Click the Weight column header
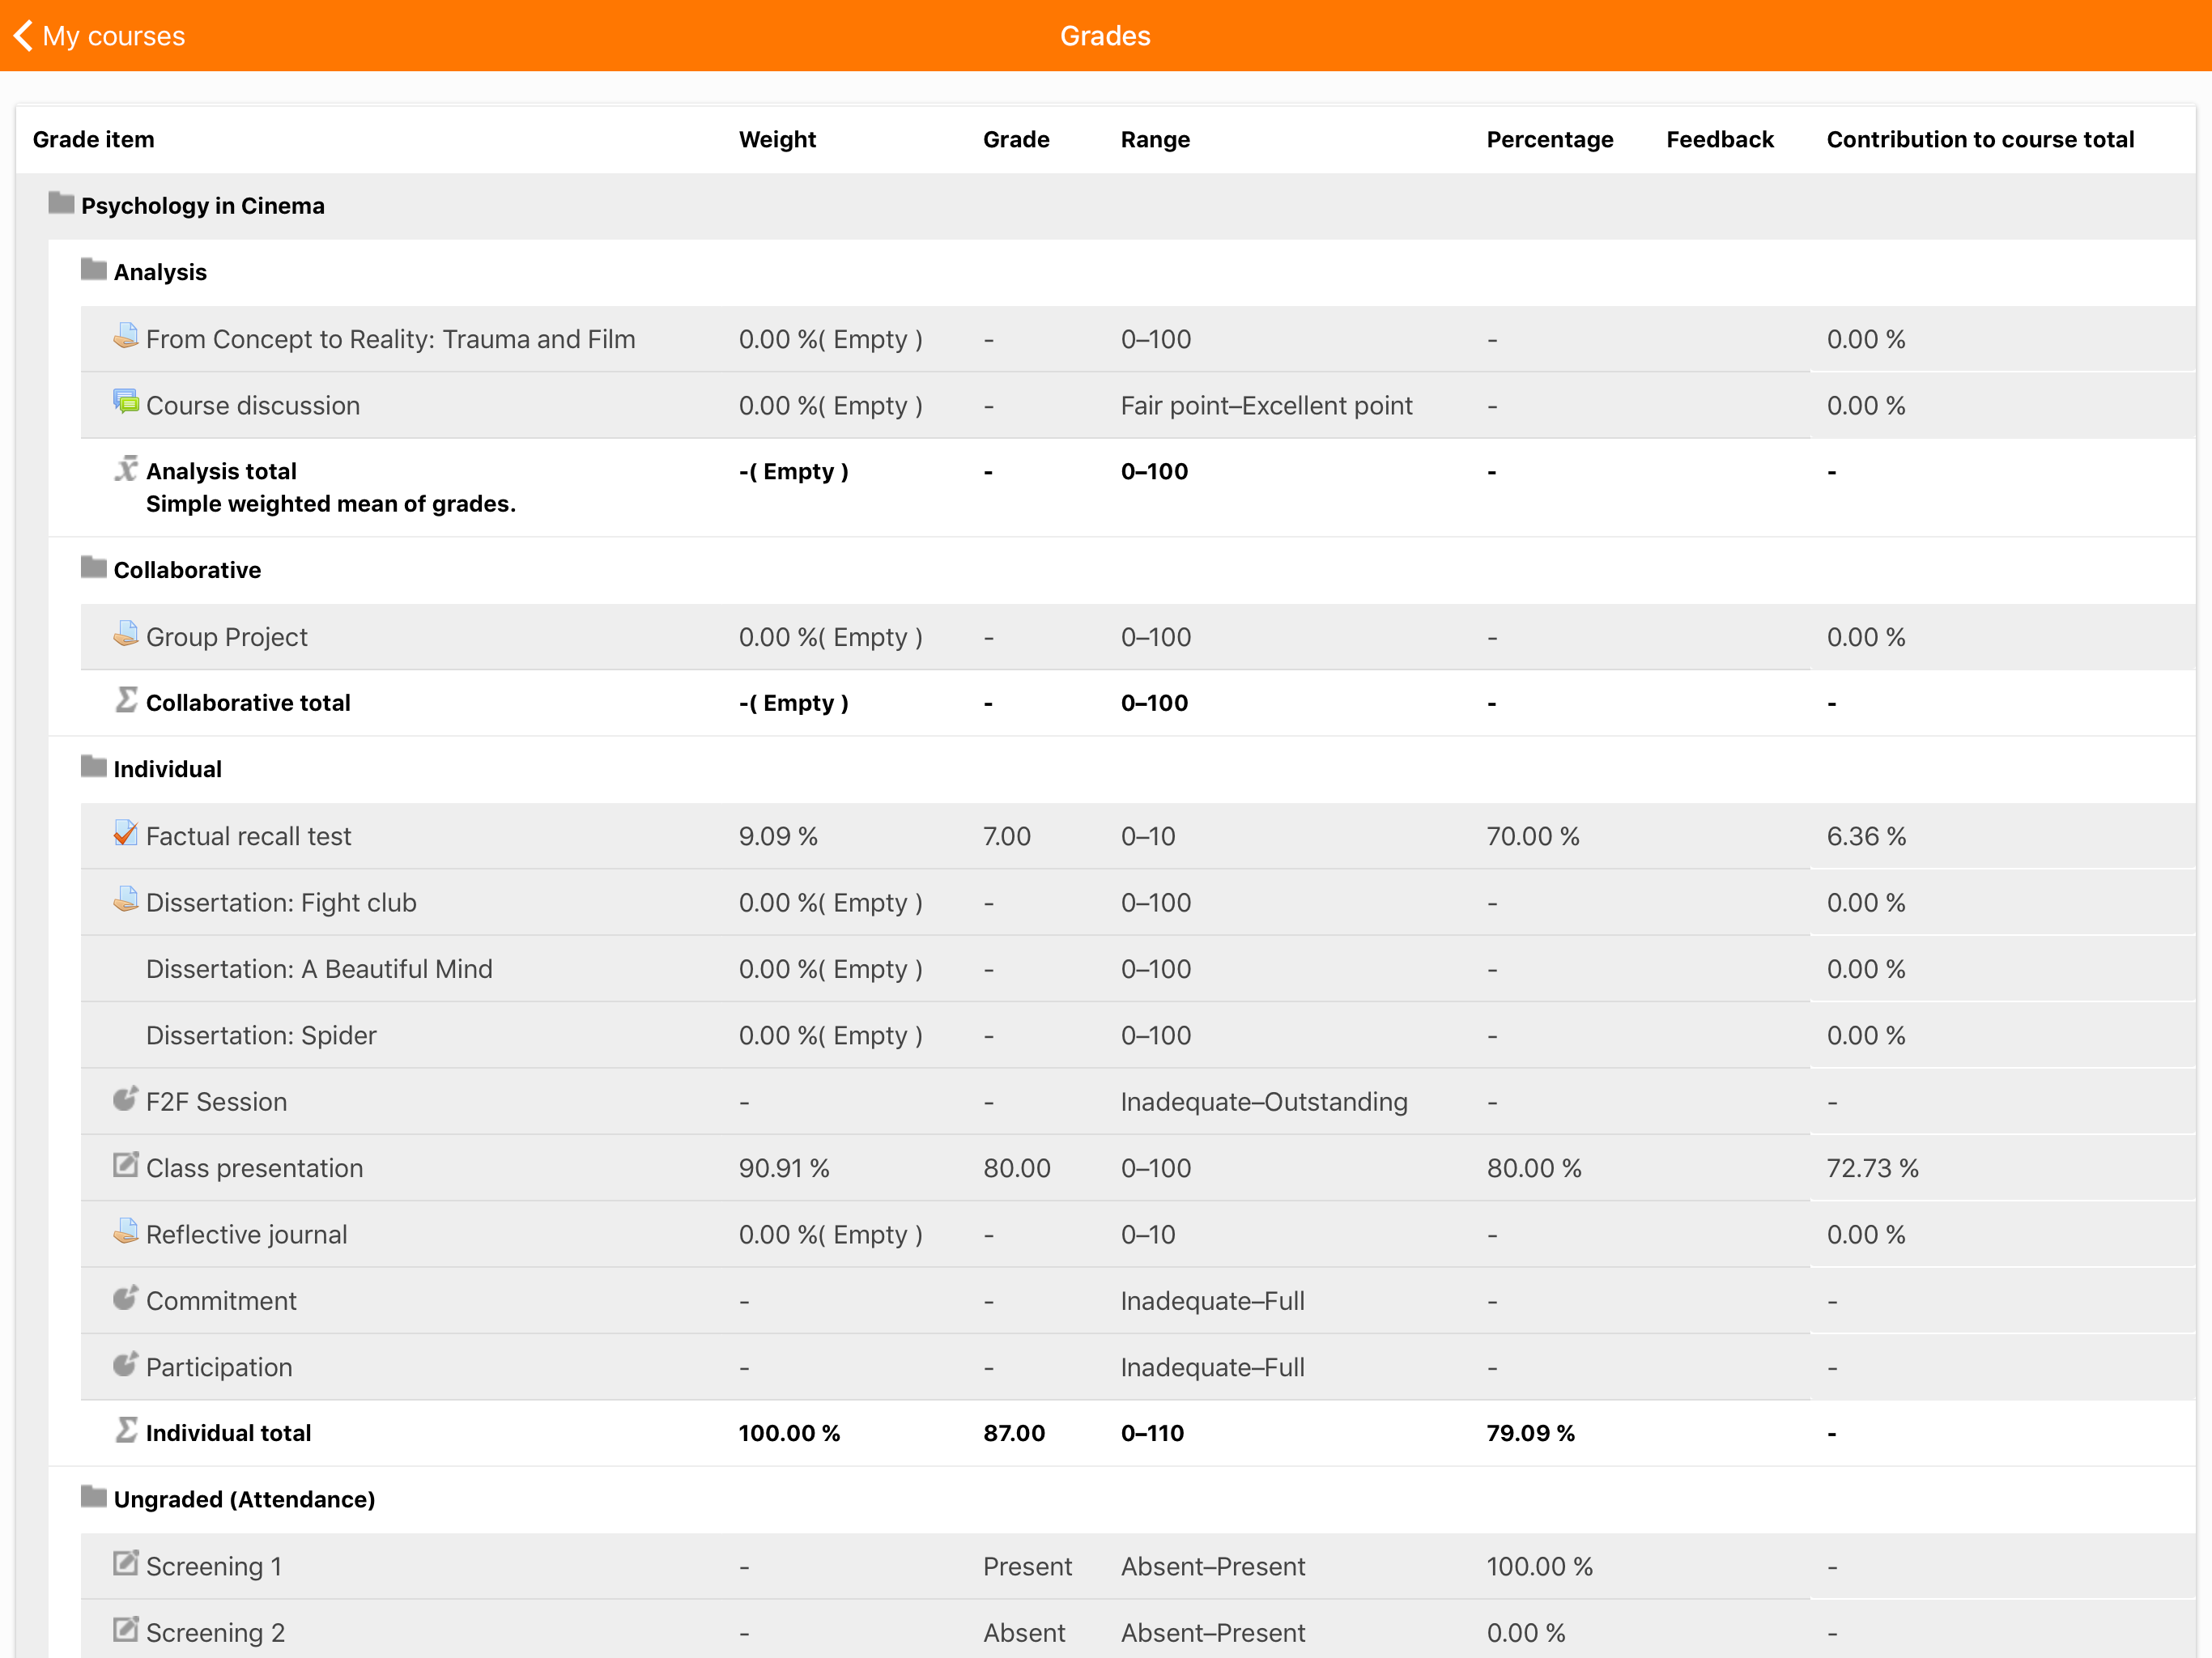Image resolution: width=2212 pixels, height=1658 pixels. (777, 139)
